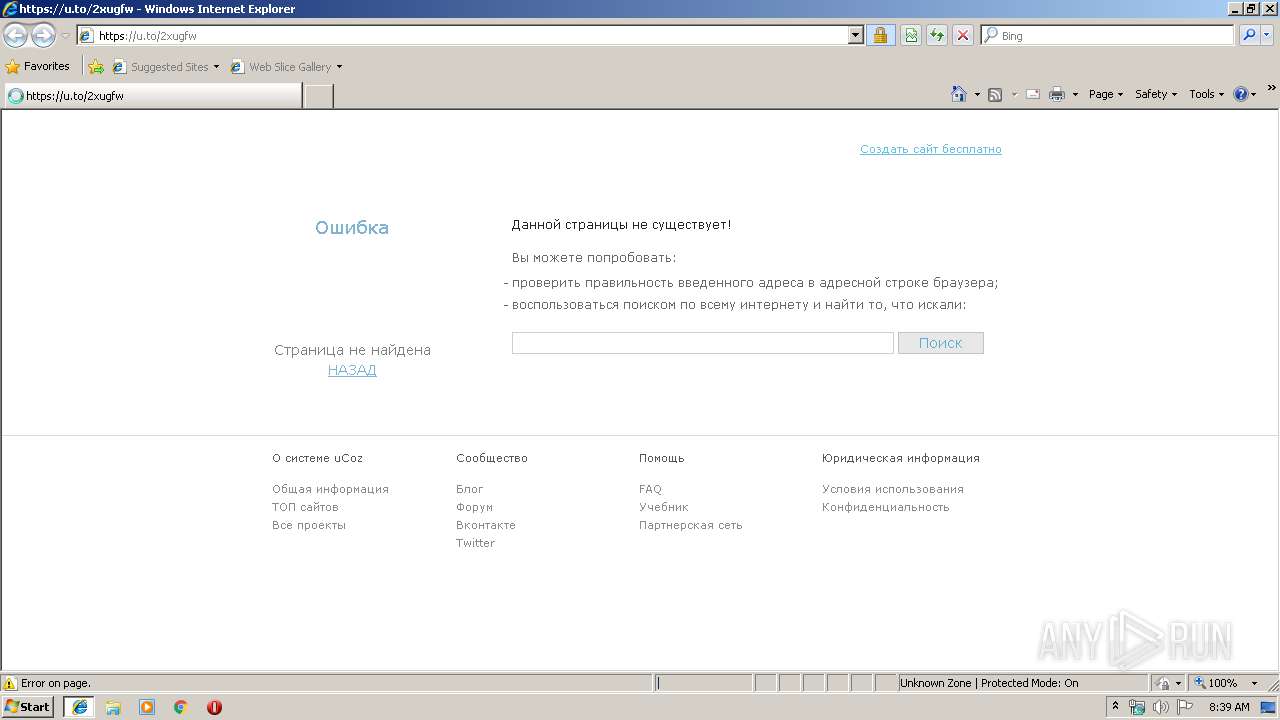Open the FAQ link
Viewport: 1280px width, 720px height.
click(650, 489)
